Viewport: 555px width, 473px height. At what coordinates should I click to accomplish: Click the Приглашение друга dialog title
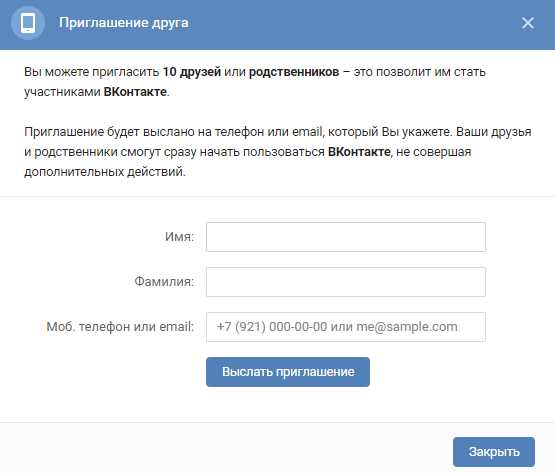[x=124, y=23]
